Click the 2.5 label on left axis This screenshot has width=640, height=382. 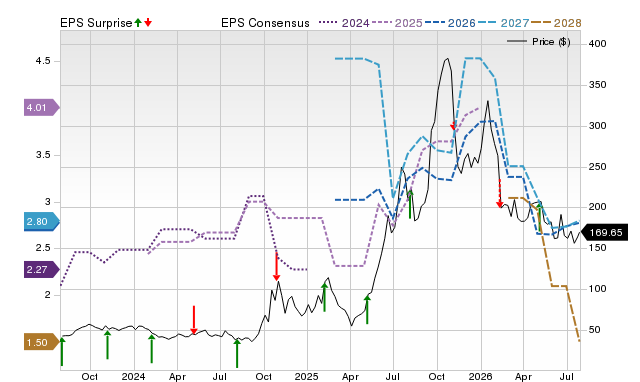point(43,248)
